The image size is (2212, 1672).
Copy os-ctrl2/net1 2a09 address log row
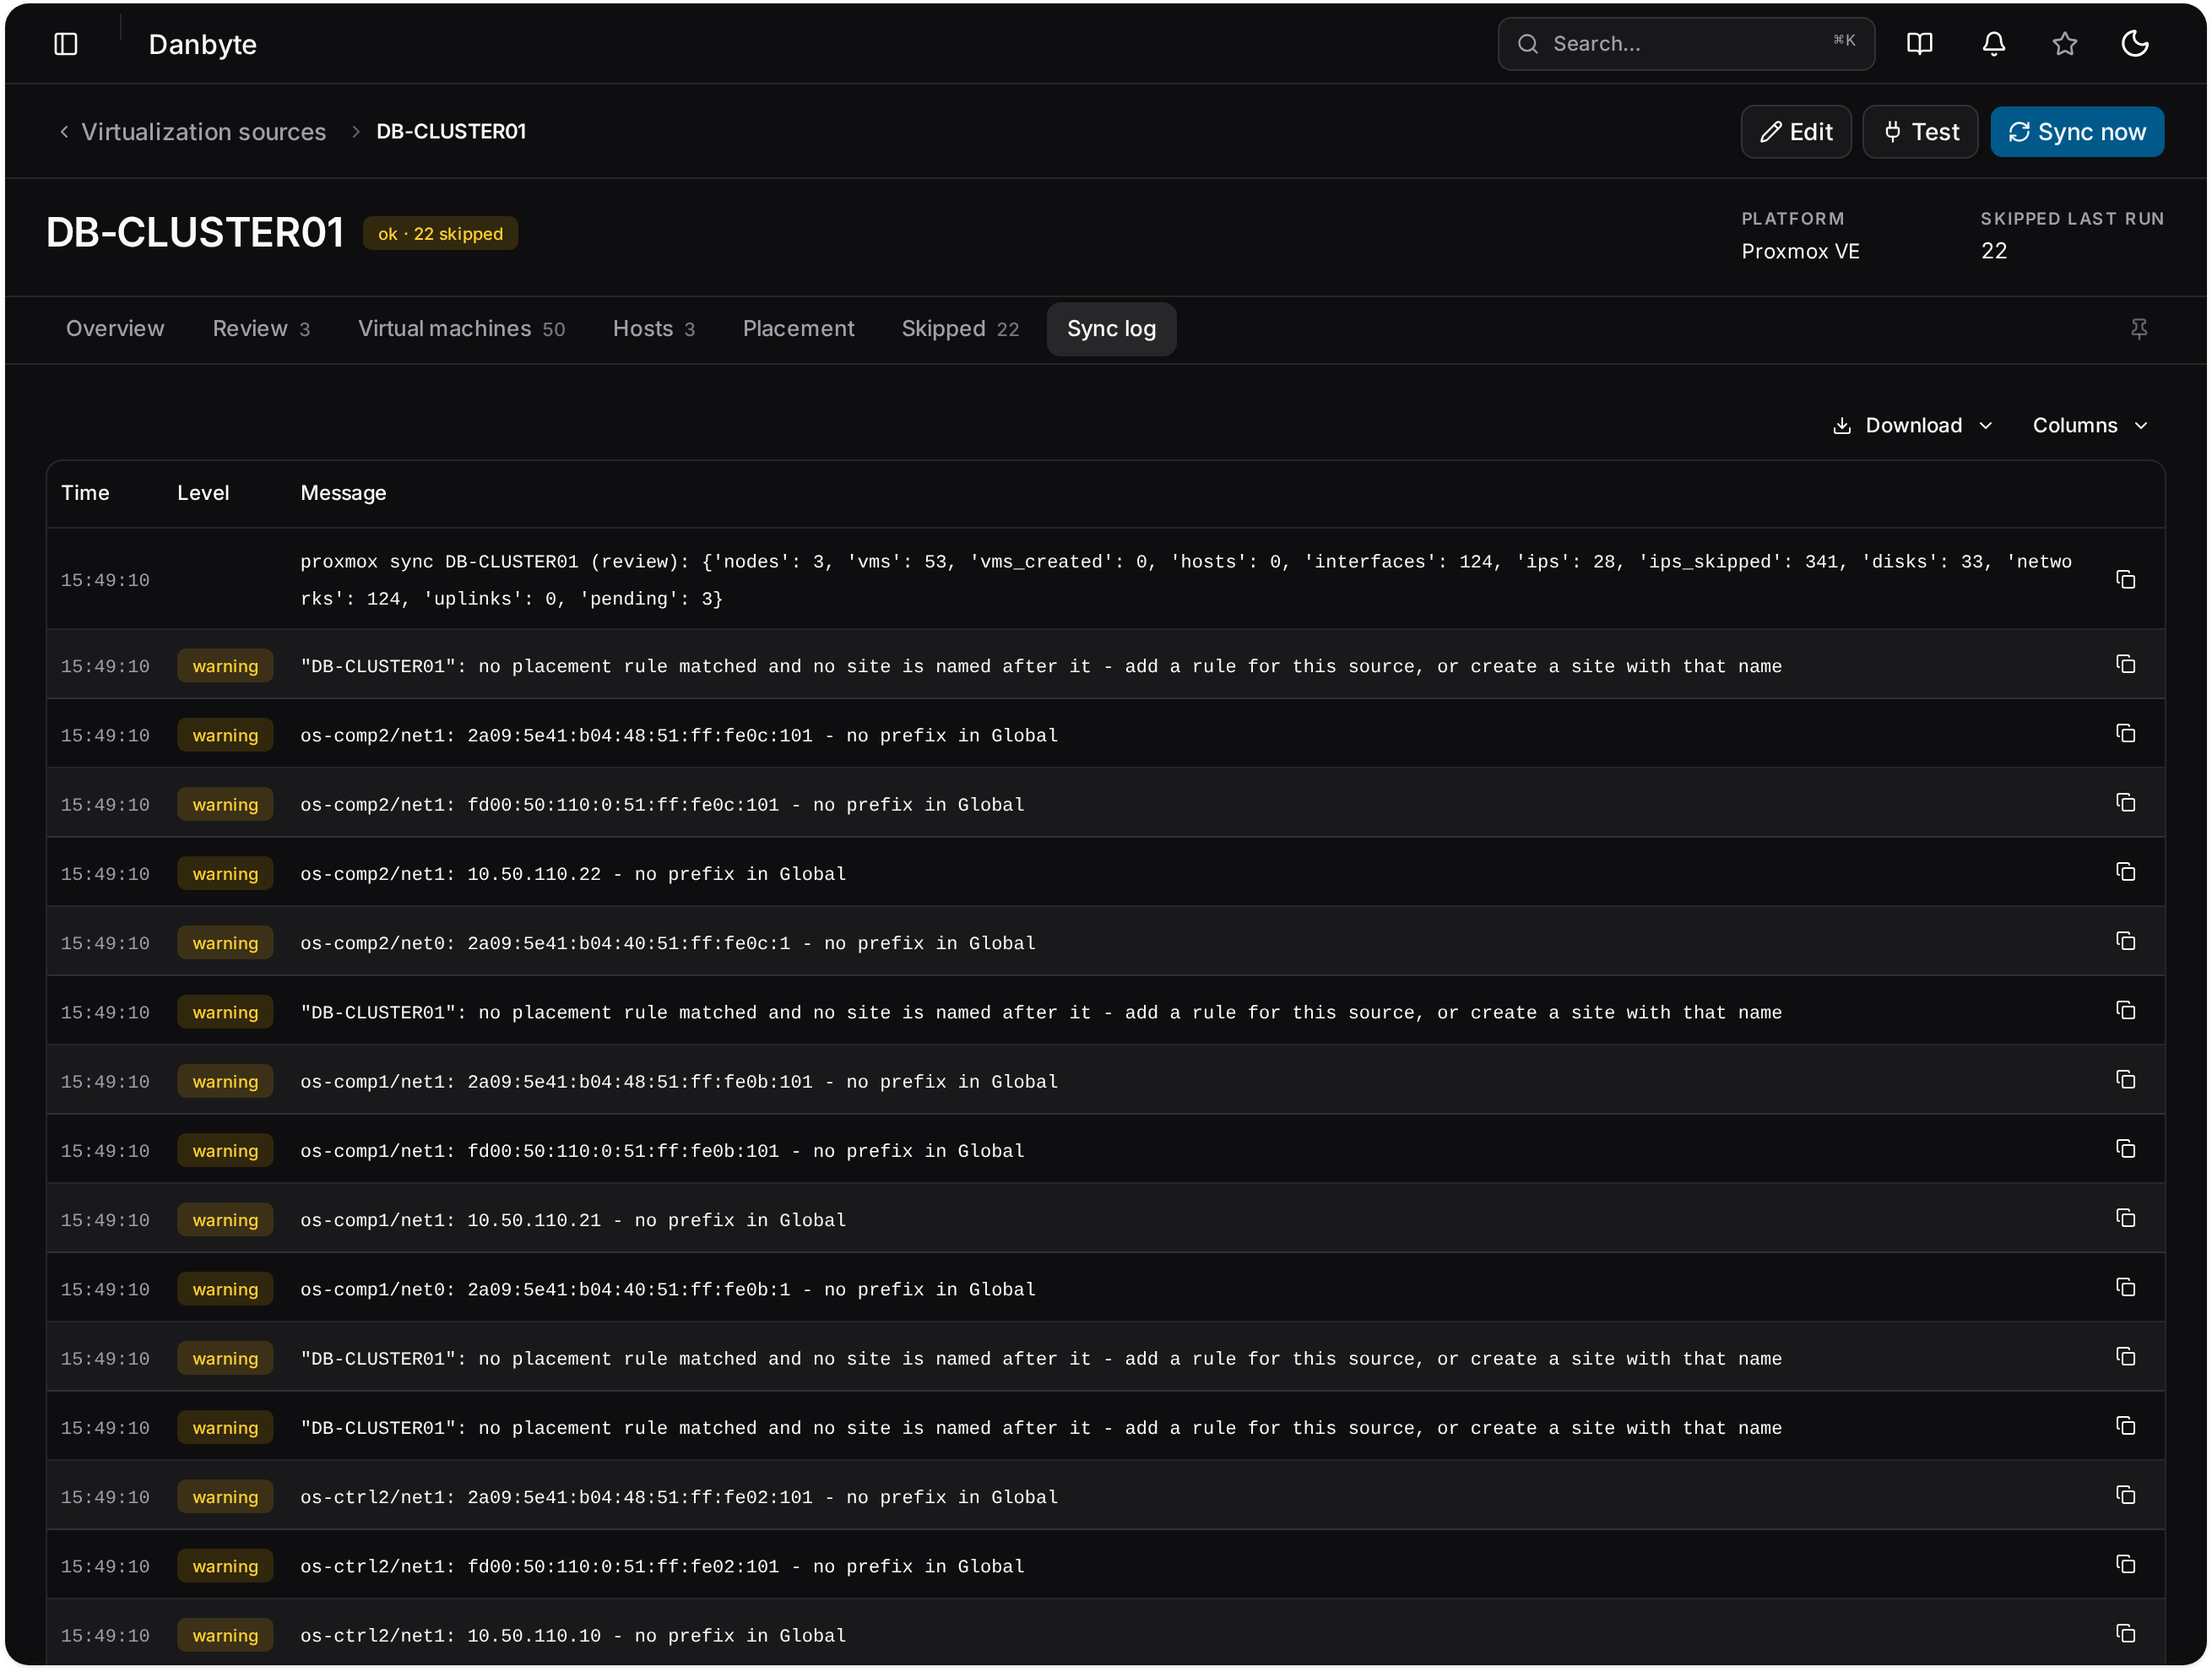[x=2125, y=1494]
